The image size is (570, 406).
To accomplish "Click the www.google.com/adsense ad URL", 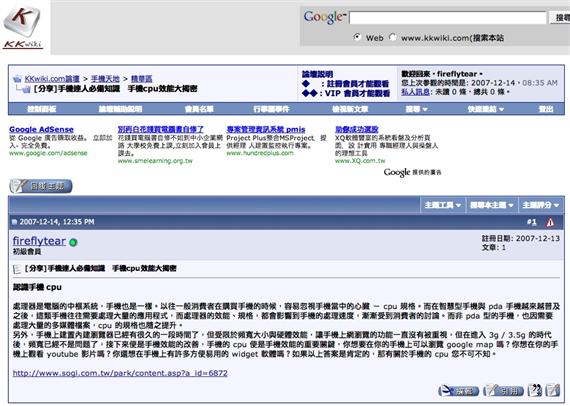I will [48, 153].
